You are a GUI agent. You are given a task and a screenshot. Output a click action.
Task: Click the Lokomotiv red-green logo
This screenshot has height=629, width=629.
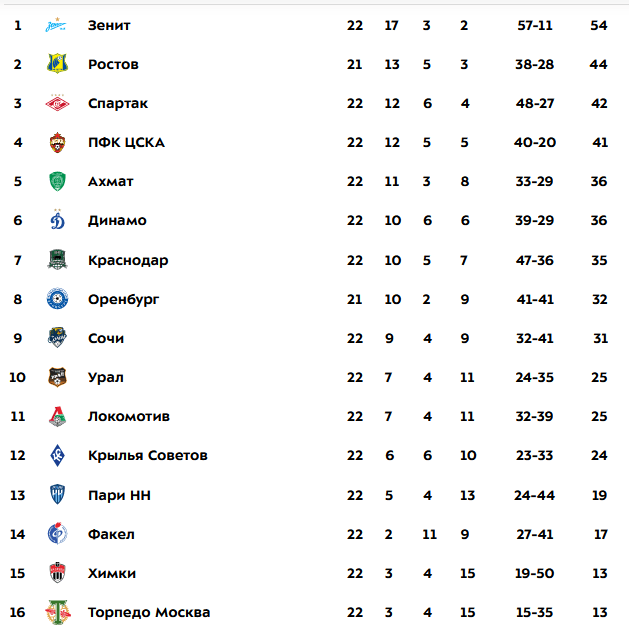(57, 416)
